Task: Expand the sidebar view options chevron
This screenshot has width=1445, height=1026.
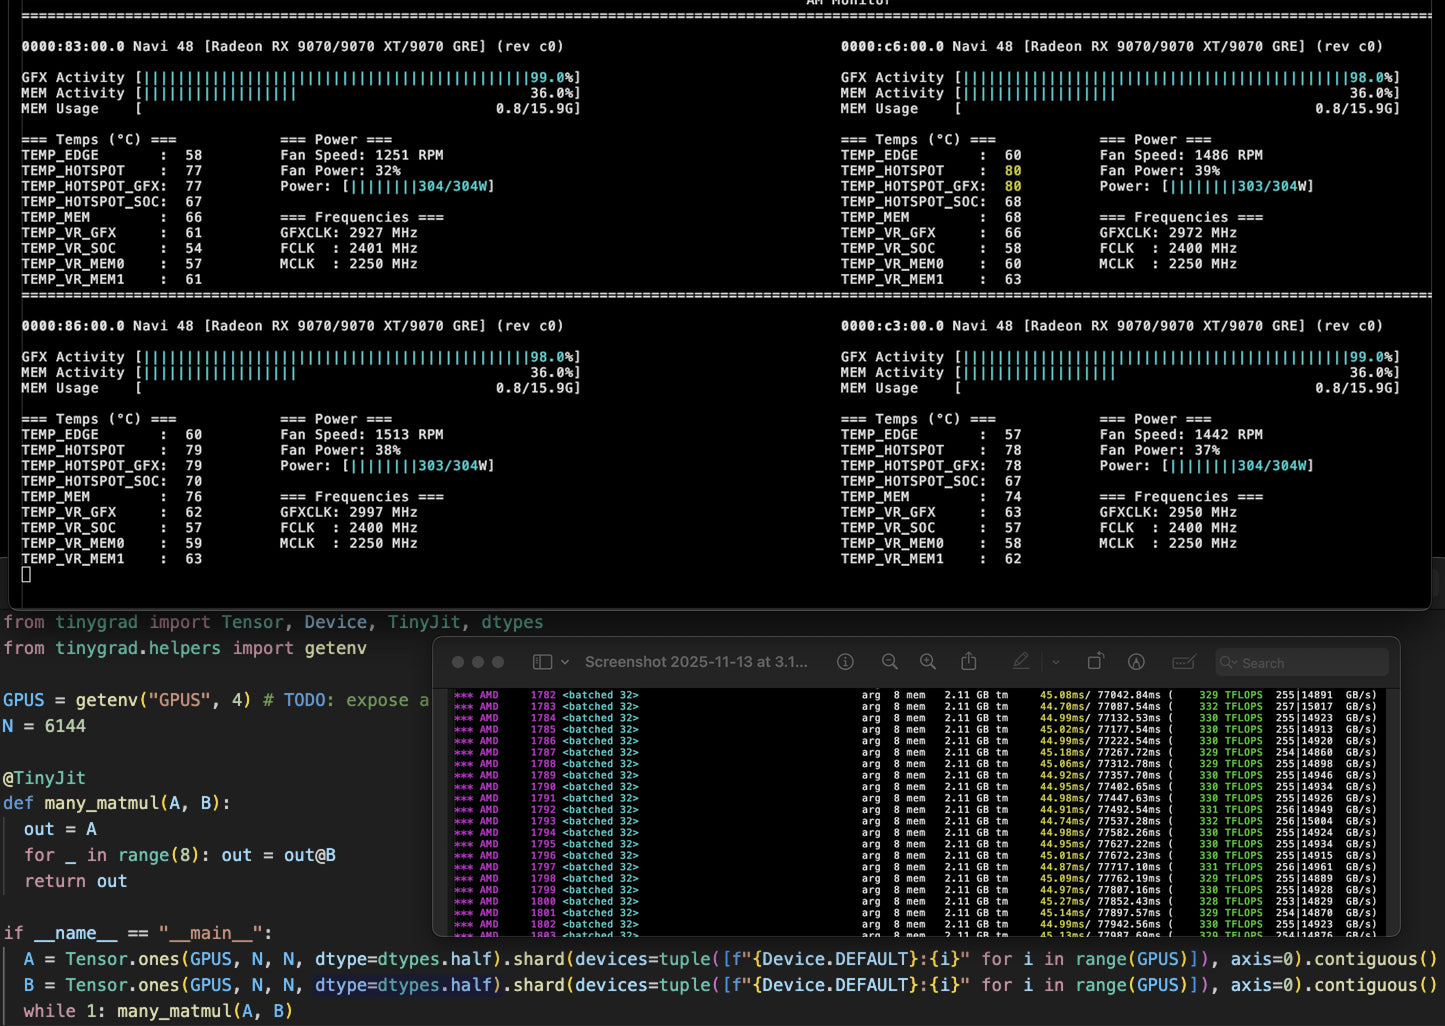Action: pos(565,662)
